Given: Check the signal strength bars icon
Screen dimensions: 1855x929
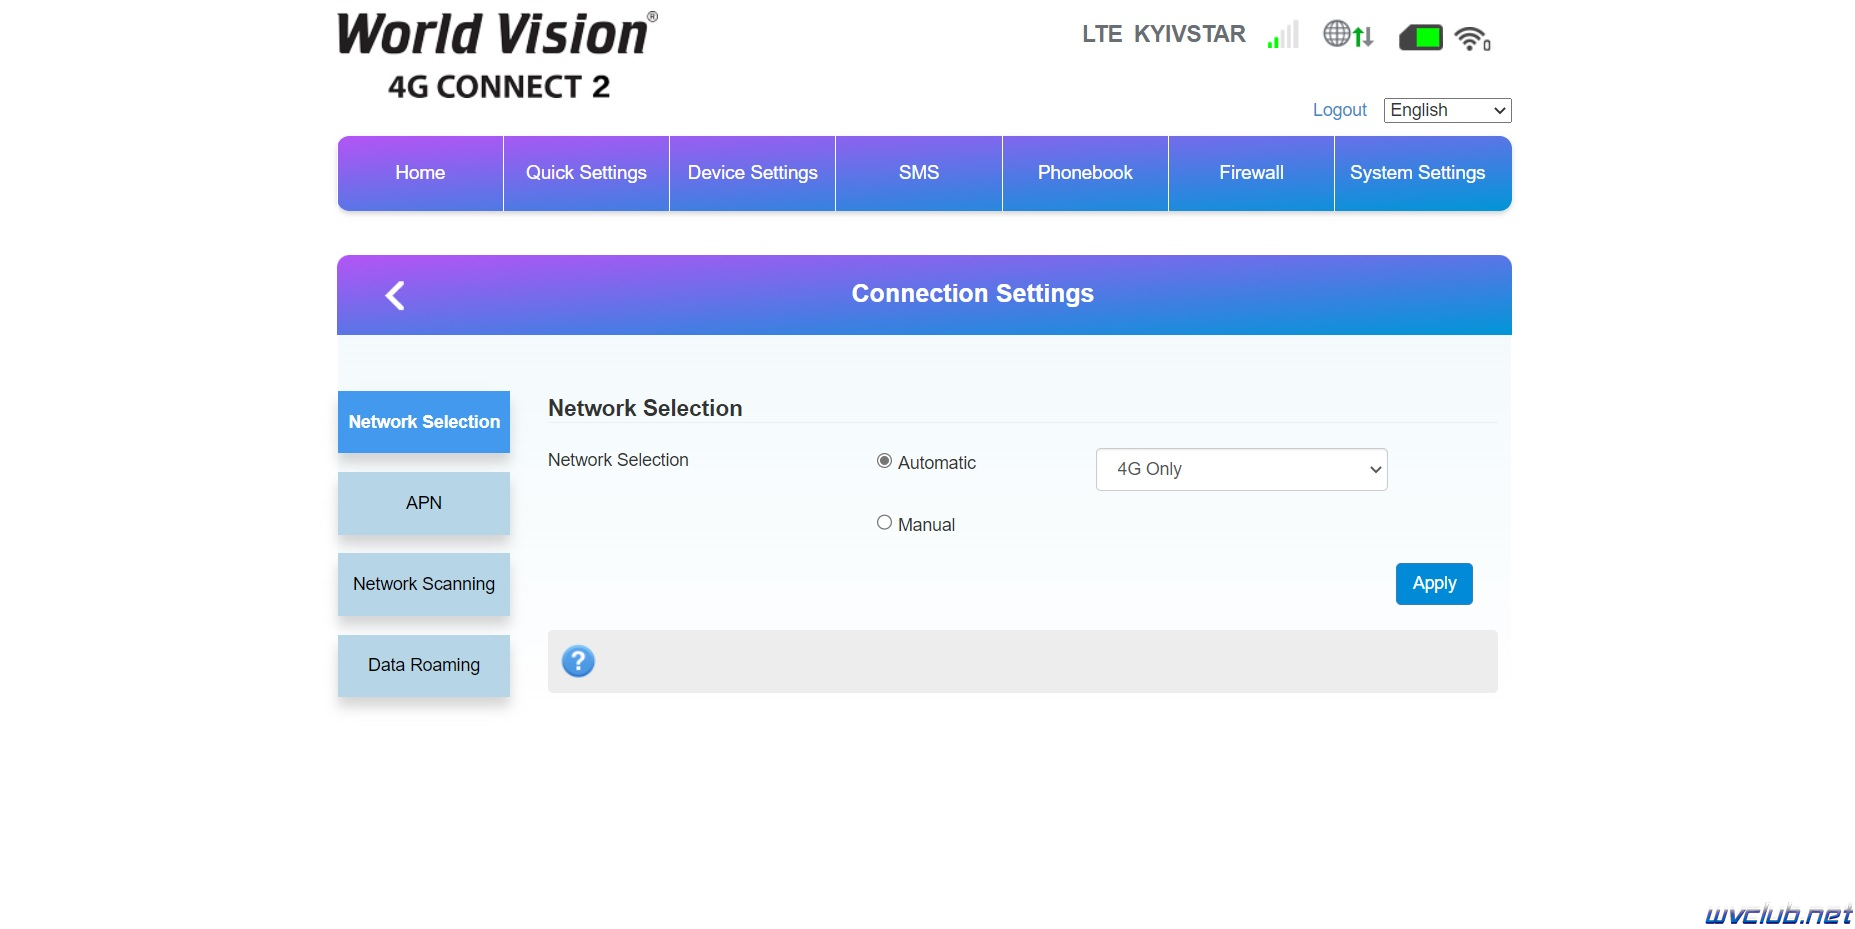Looking at the screenshot, I should click(1283, 35).
